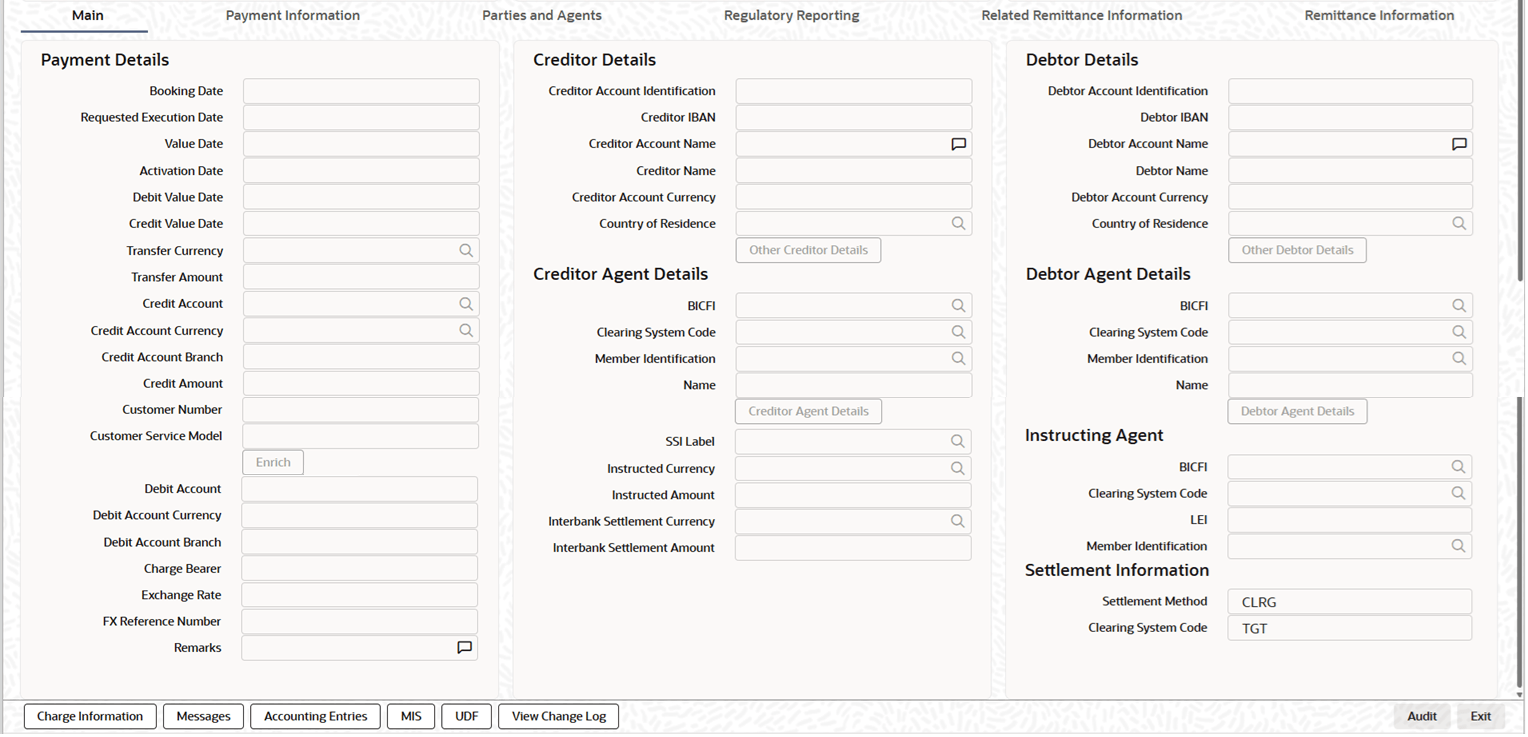
Task: Open the Transfer Currency lookup search icon
Action: pyautogui.click(x=466, y=251)
